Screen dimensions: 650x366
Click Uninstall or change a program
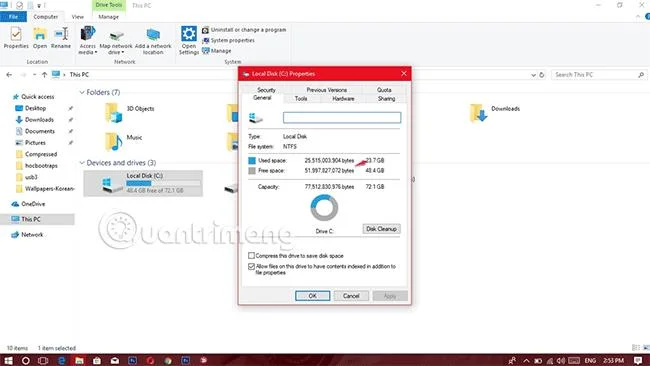click(244, 30)
